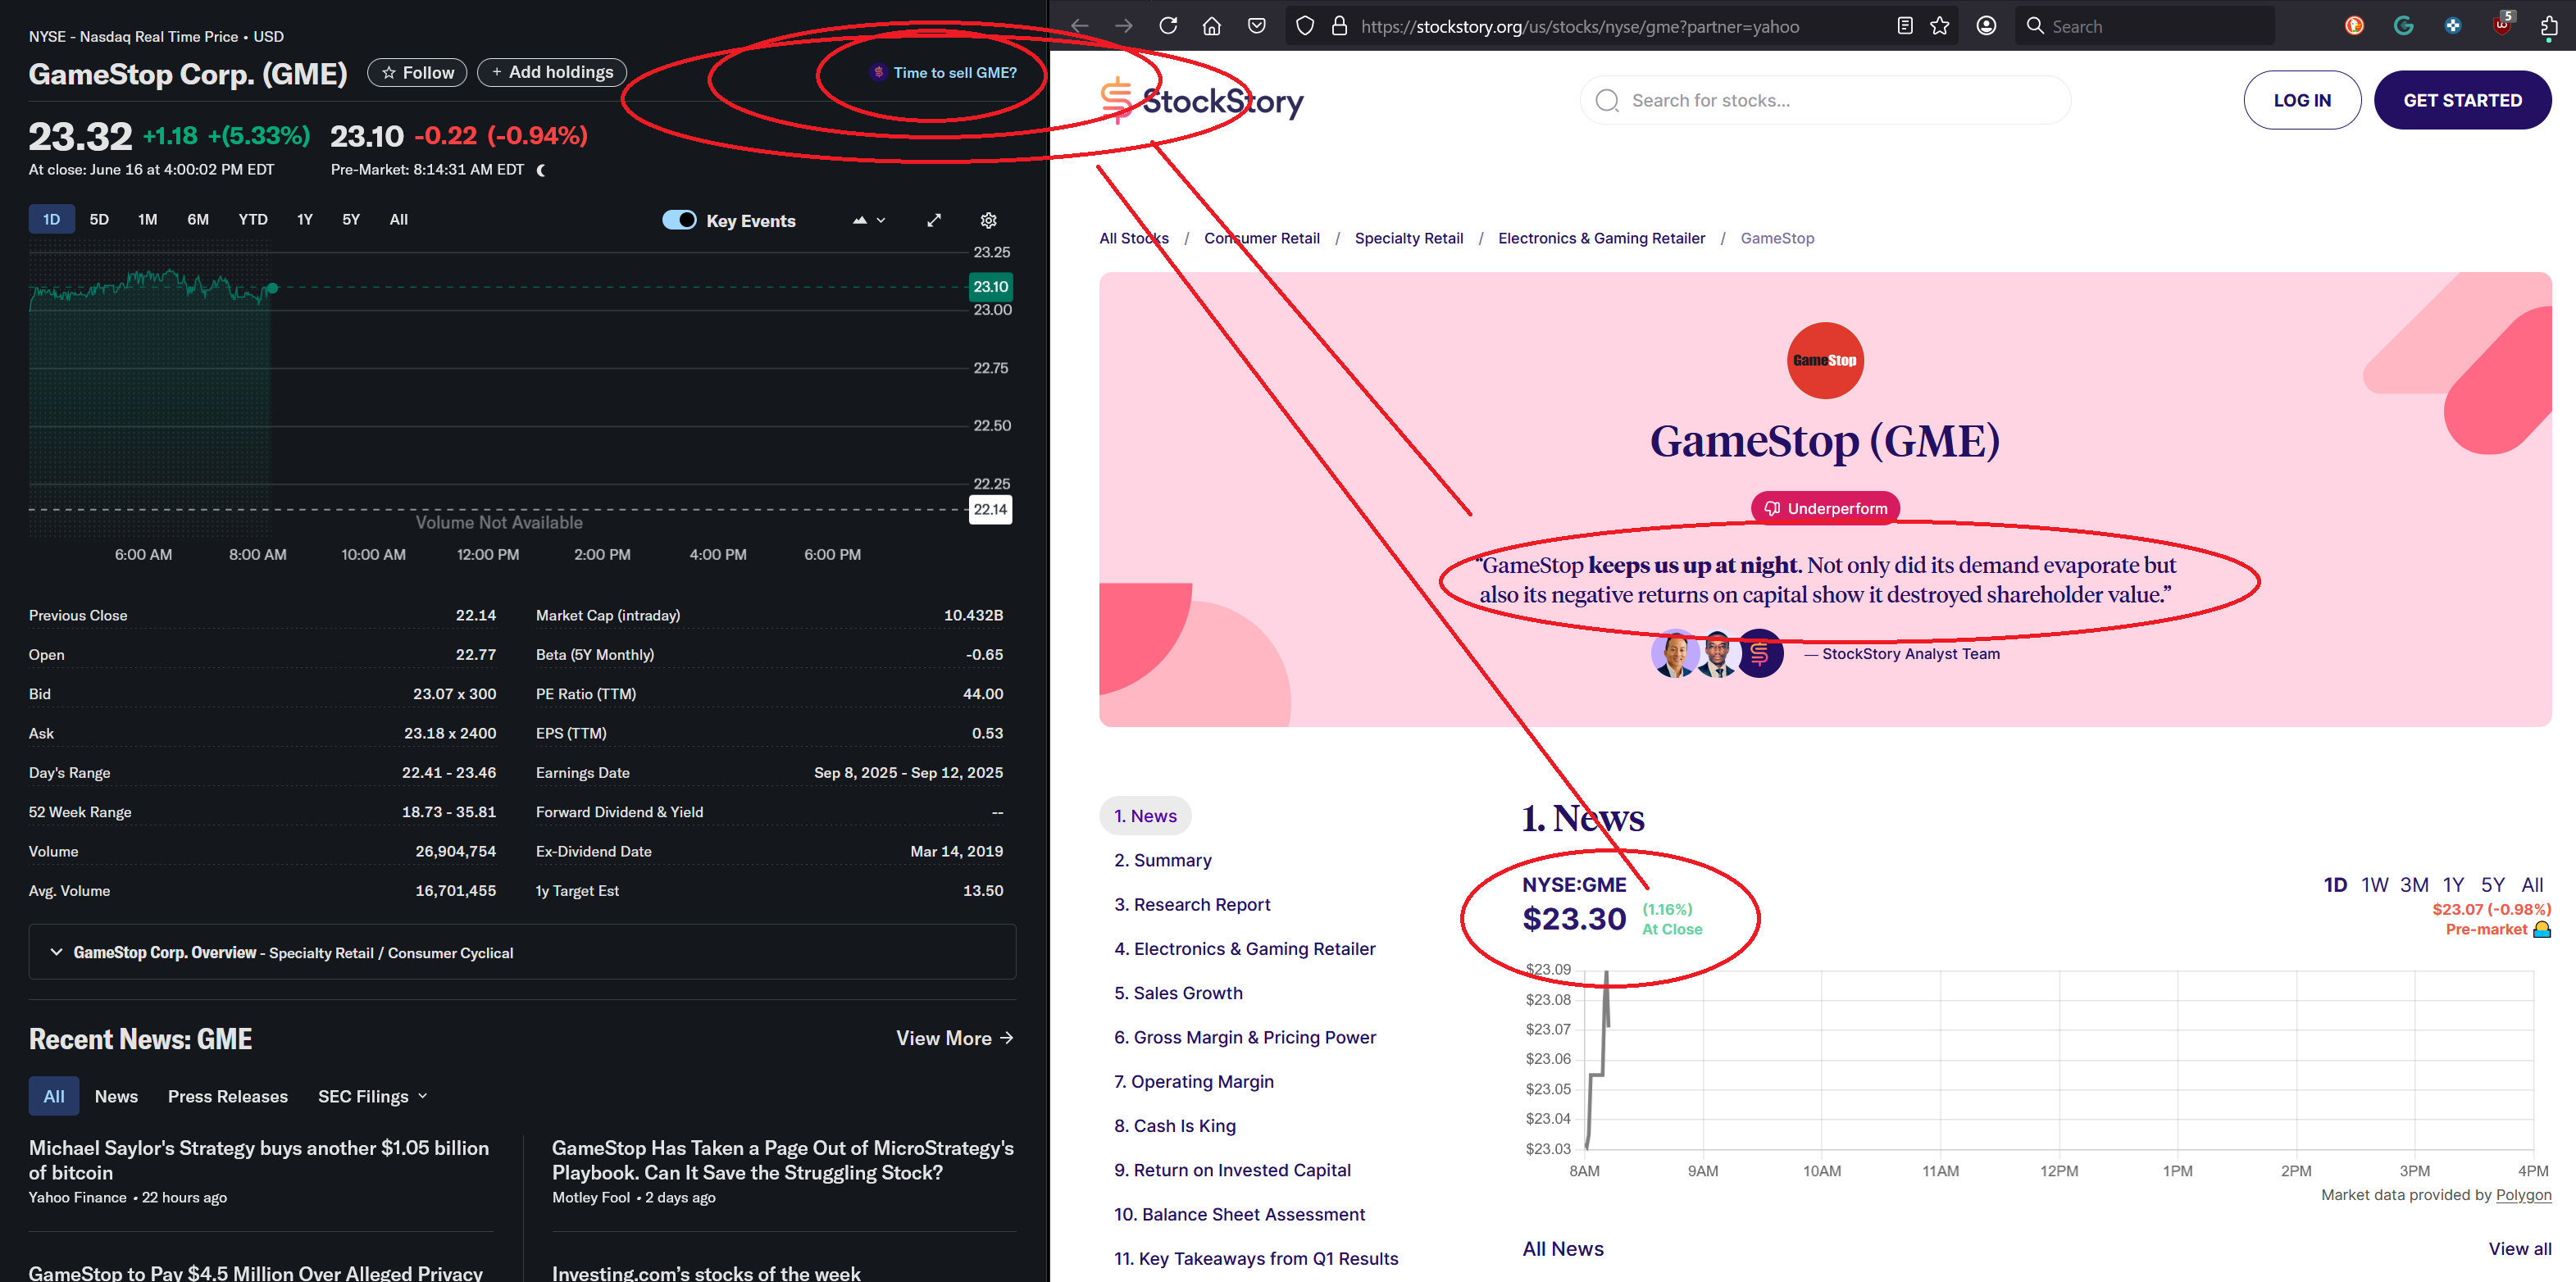Go to the browser home page
2576x1282 pixels.
[1212, 26]
